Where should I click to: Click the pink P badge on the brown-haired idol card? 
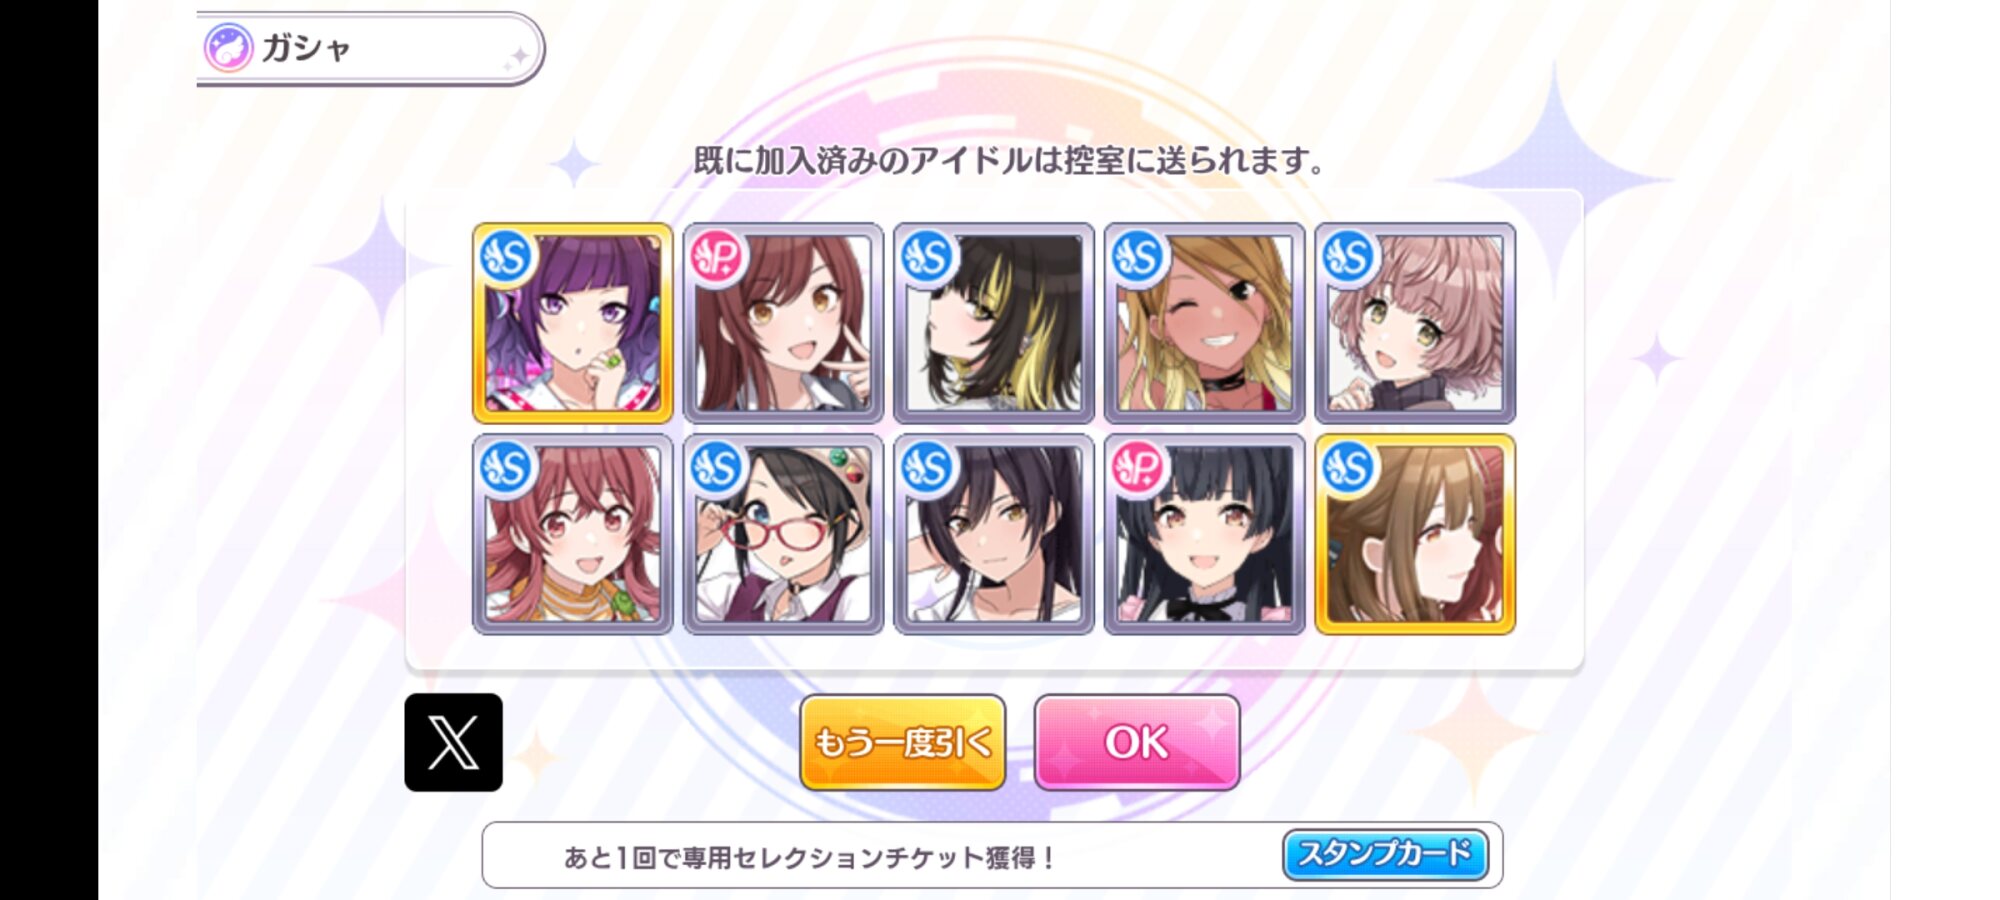717,257
